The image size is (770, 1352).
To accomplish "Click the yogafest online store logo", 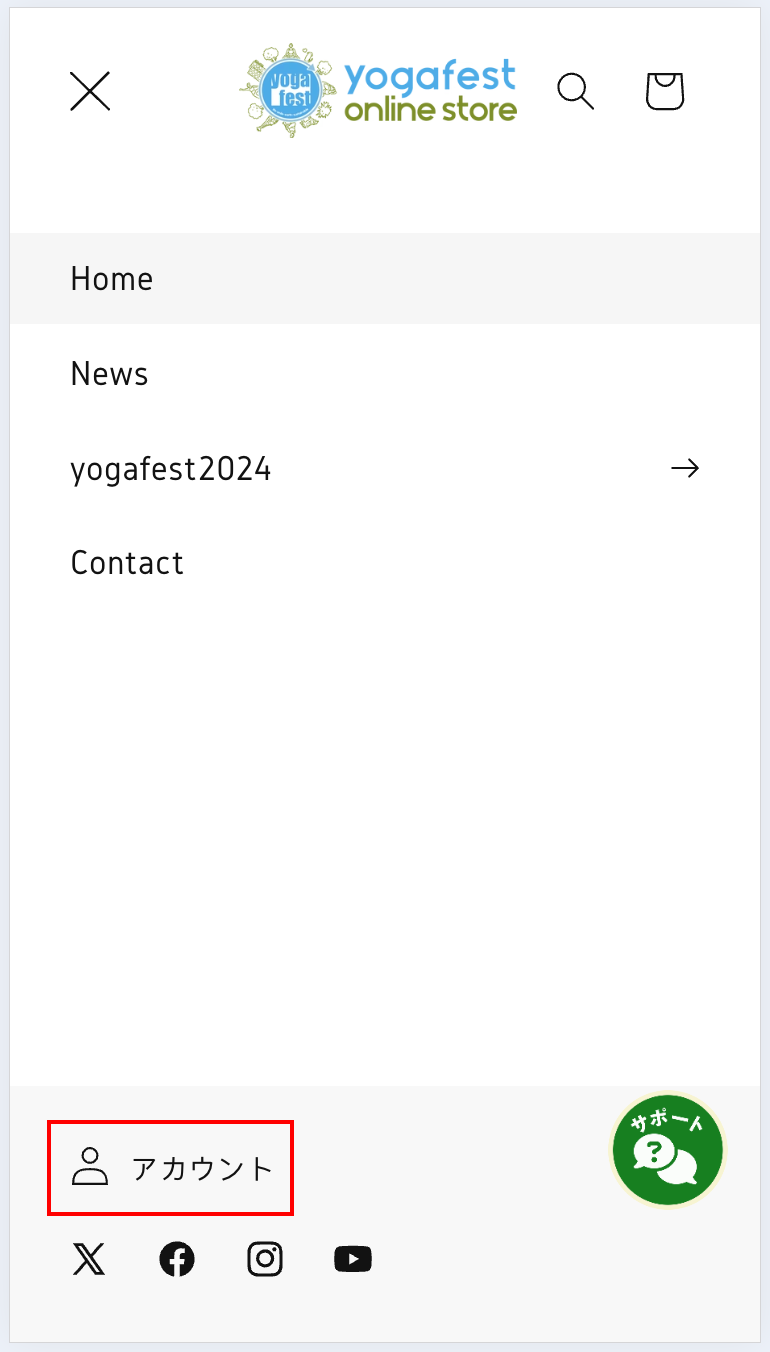I will click(x=379, y=91).
